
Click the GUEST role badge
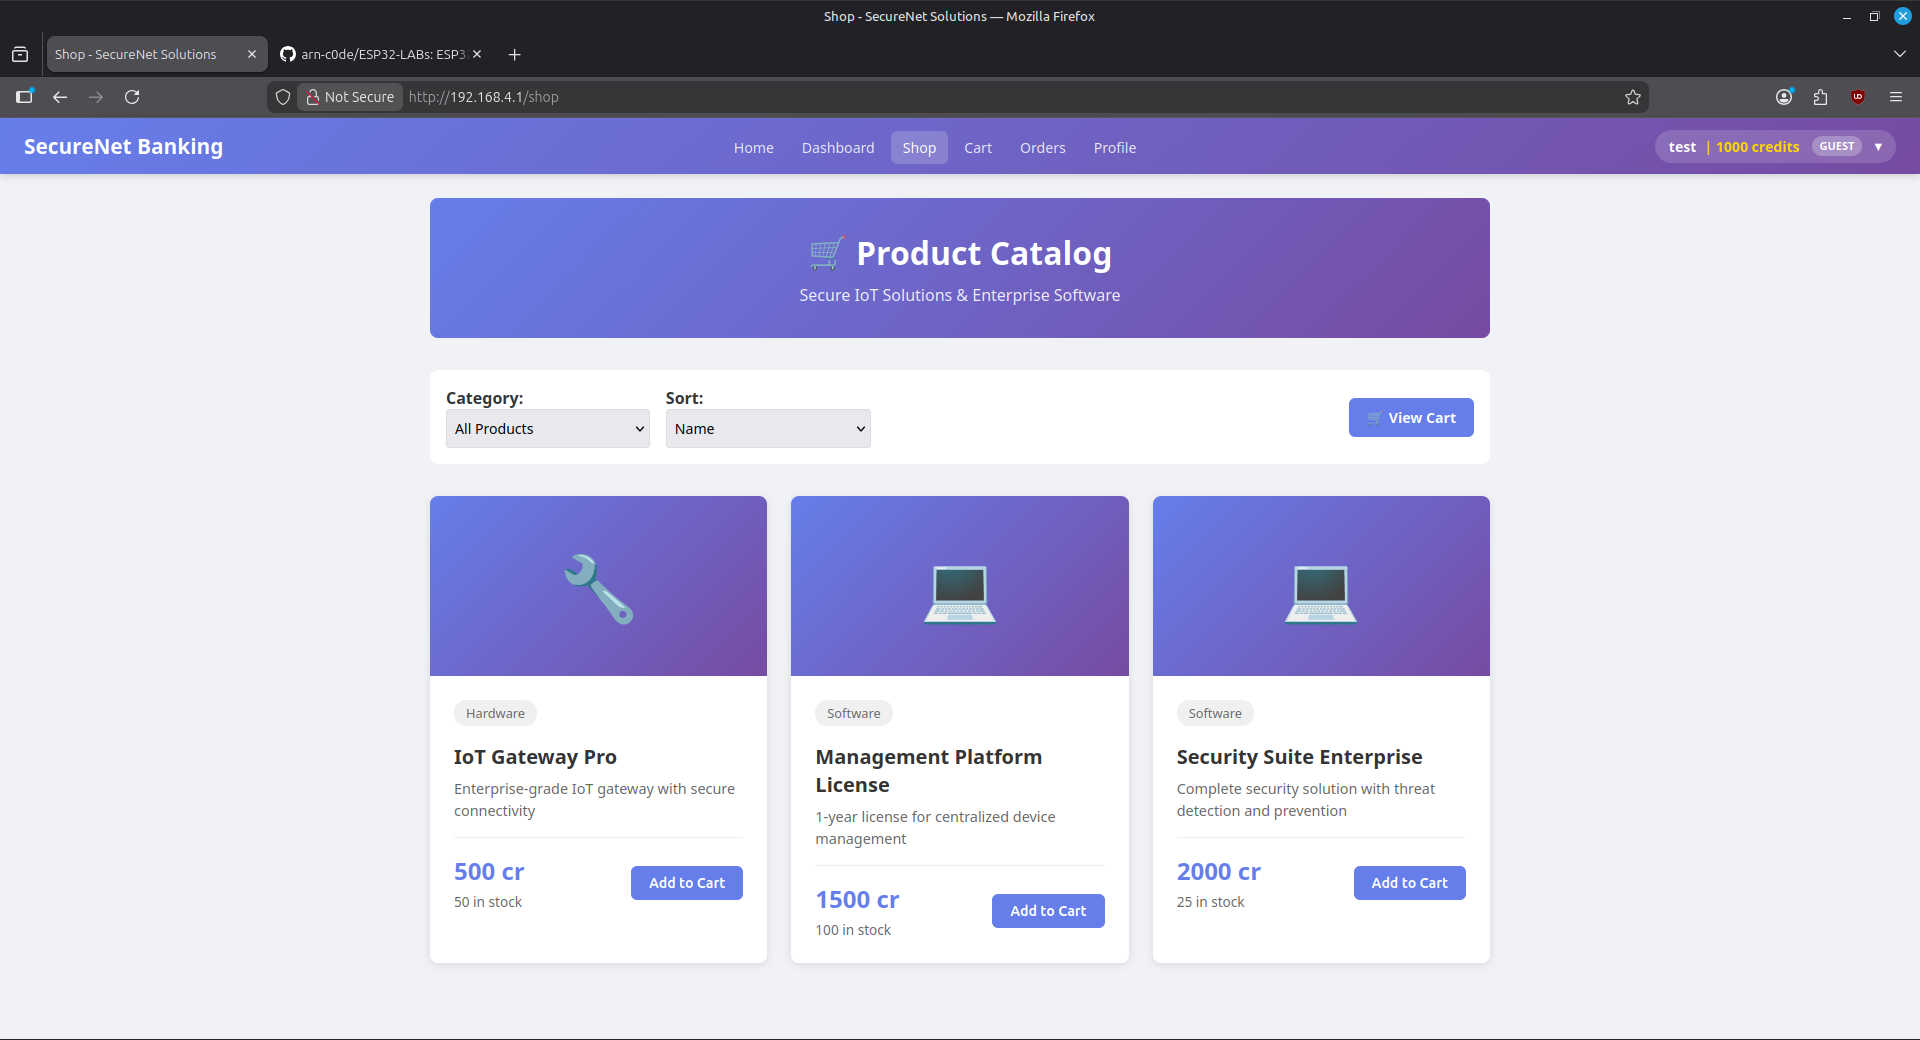[1837, 146]
